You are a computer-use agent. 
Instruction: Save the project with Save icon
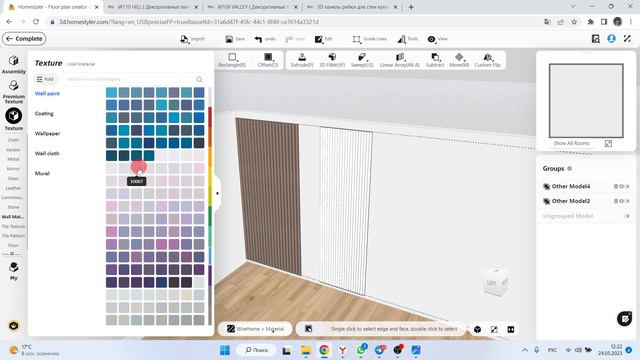pos(235,39)
